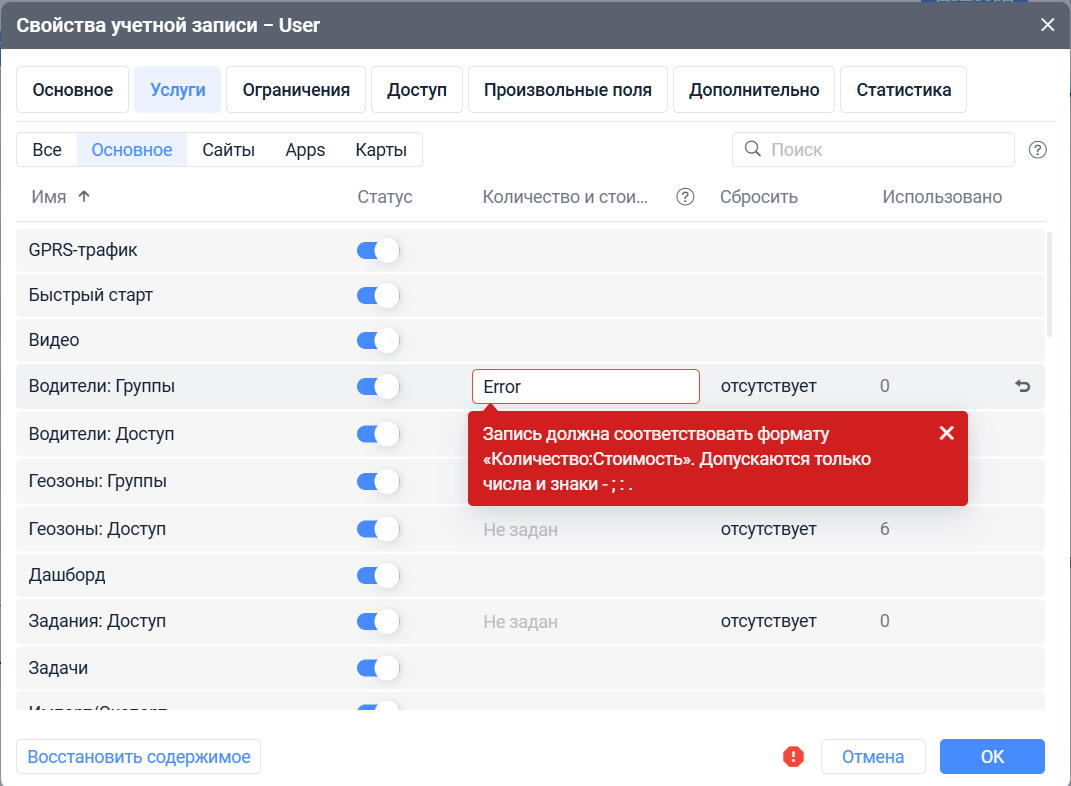Close the red validation error tooltip
Image resolution: width=1071 pixels, height=786 pixels.
[x=947, y=433]
